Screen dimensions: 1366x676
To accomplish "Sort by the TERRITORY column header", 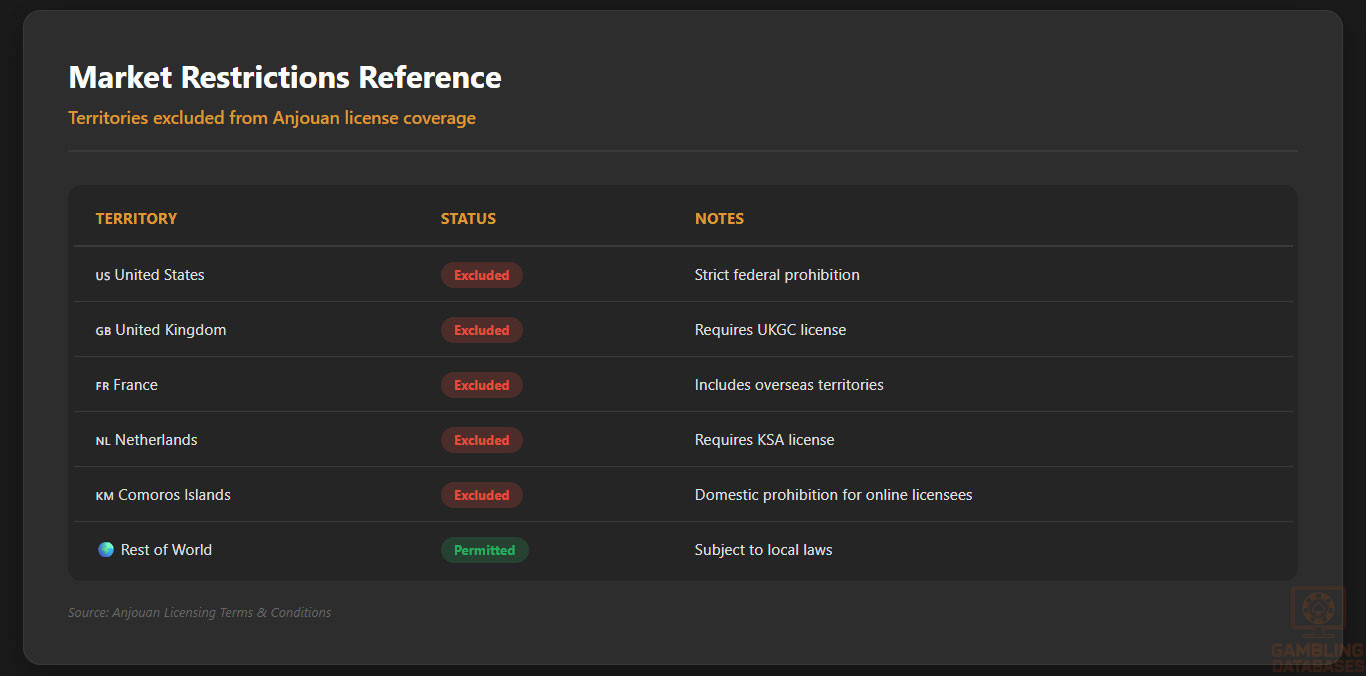I will (136, 219).
